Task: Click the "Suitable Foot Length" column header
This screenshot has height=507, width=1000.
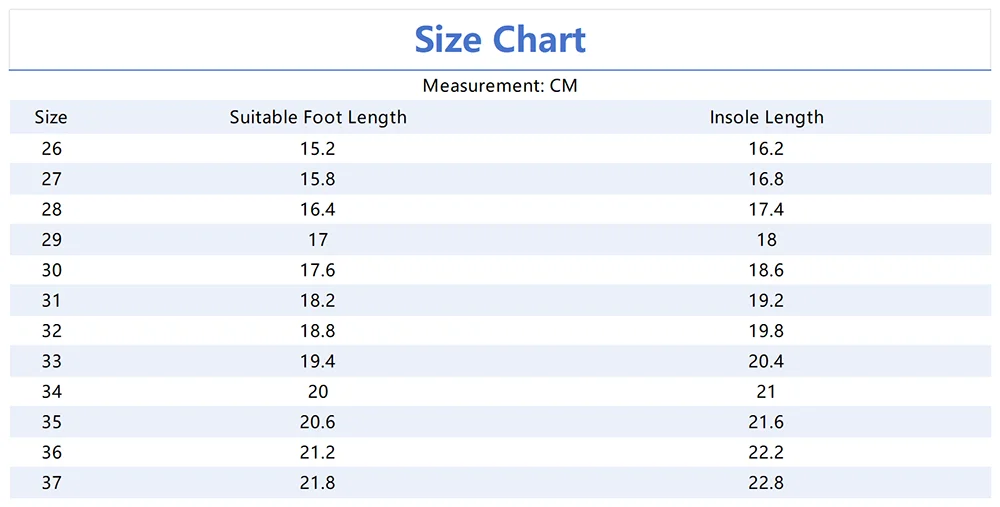Action: pyautogui.click(x=318, y=117)
